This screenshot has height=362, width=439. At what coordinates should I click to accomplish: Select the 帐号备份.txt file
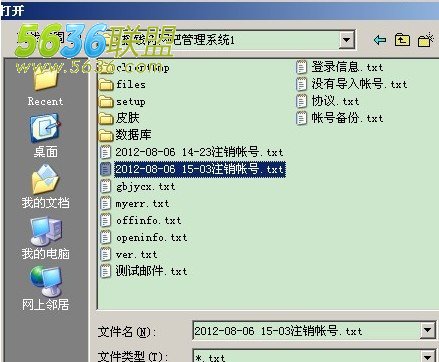pos(340,118)
